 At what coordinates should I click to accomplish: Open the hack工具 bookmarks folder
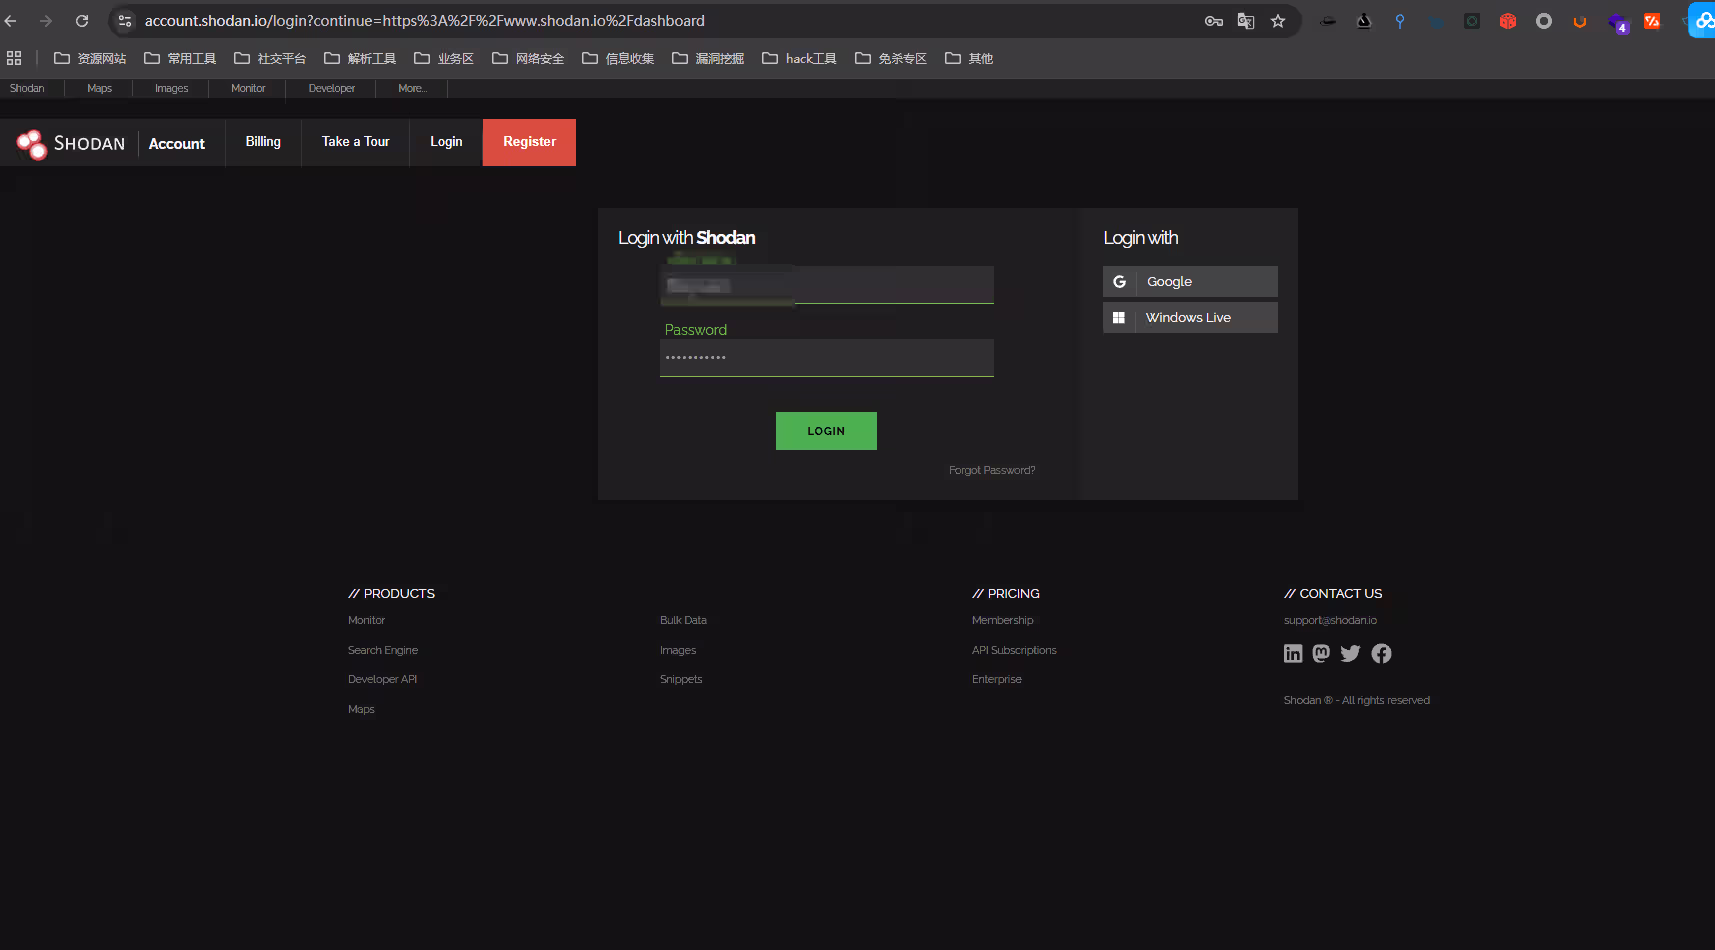(799, 58)
